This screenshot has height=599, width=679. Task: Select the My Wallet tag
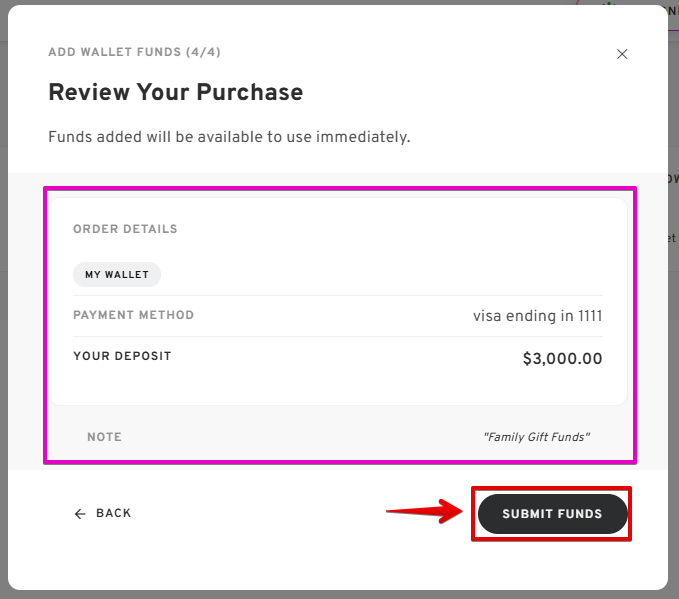coord(116,275)
